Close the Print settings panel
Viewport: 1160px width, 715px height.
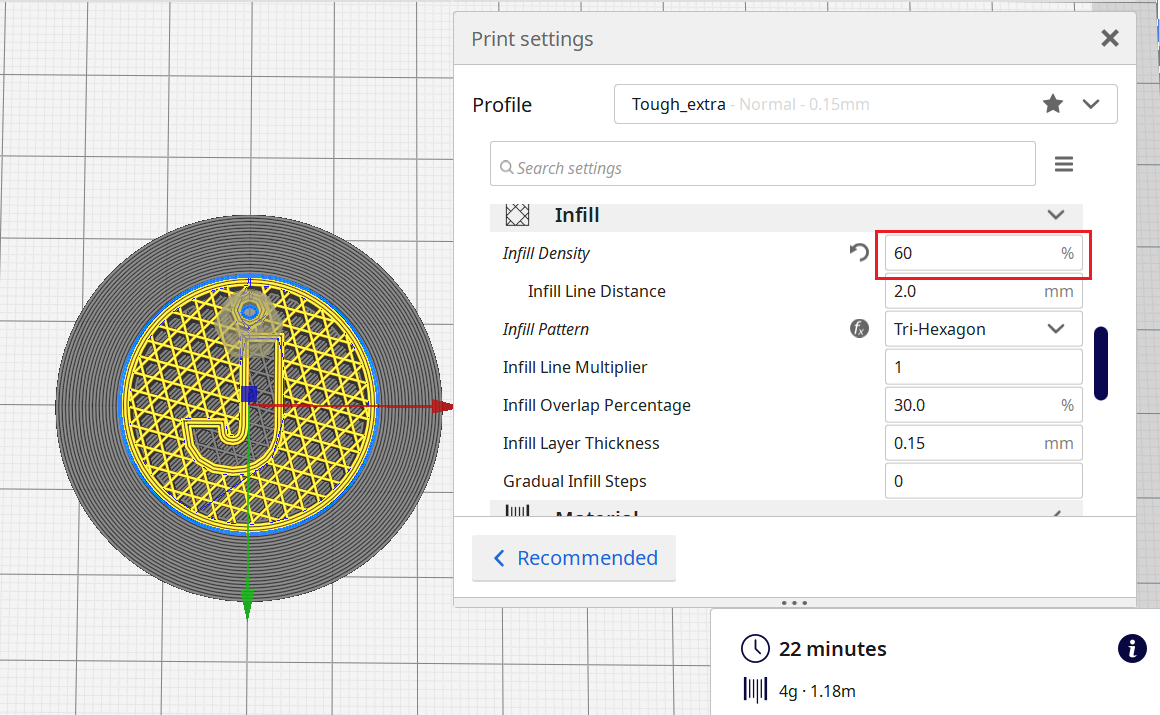click(x=1109, y=39)
